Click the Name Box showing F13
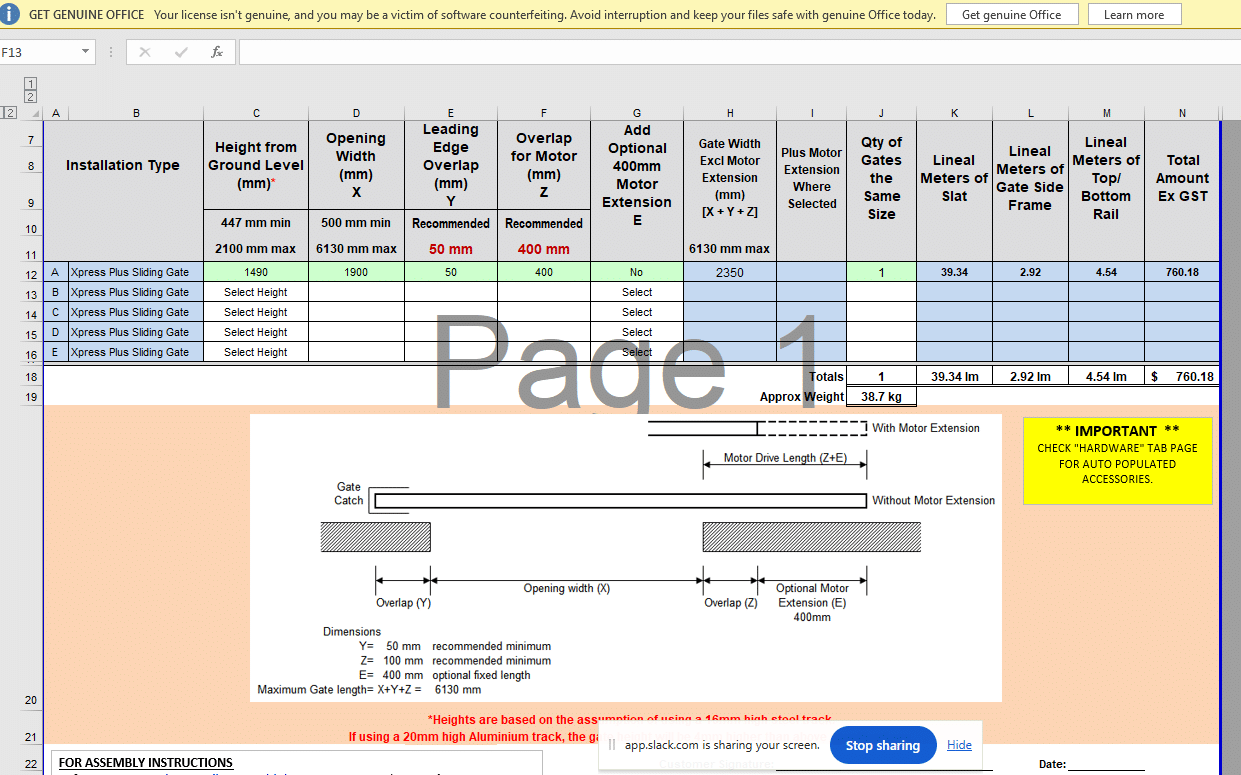The height and width of the screenshot is (775, 1241). (38, 52)
